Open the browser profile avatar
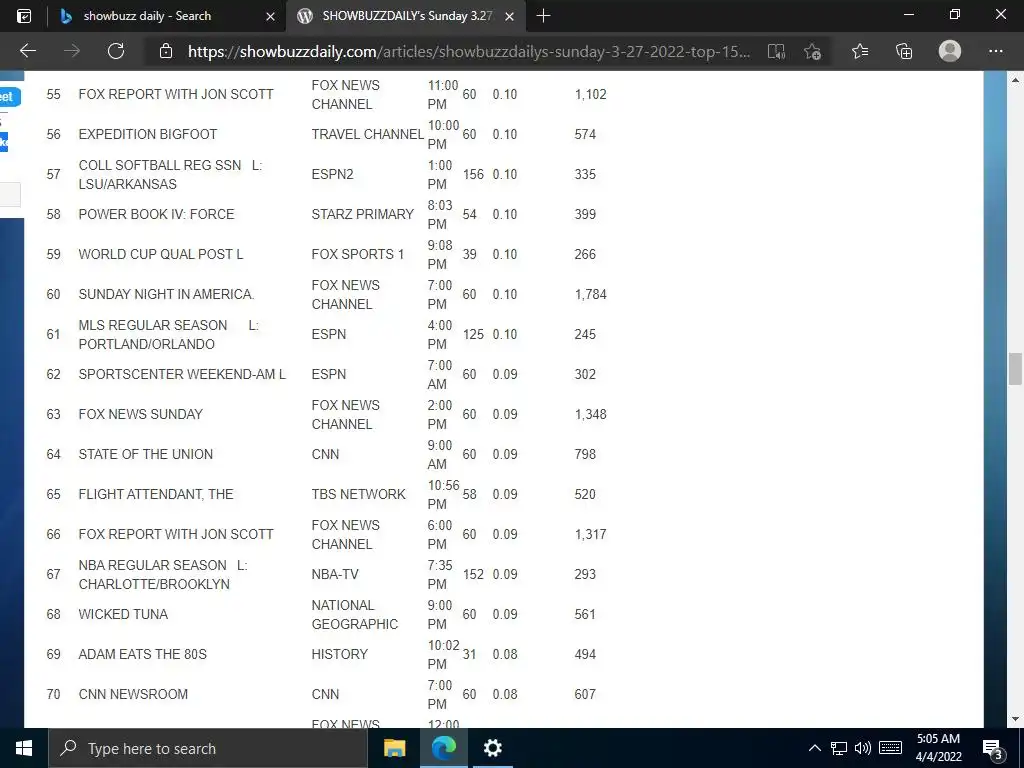Viewport: 1024px width, 768px height. (950, 51)
